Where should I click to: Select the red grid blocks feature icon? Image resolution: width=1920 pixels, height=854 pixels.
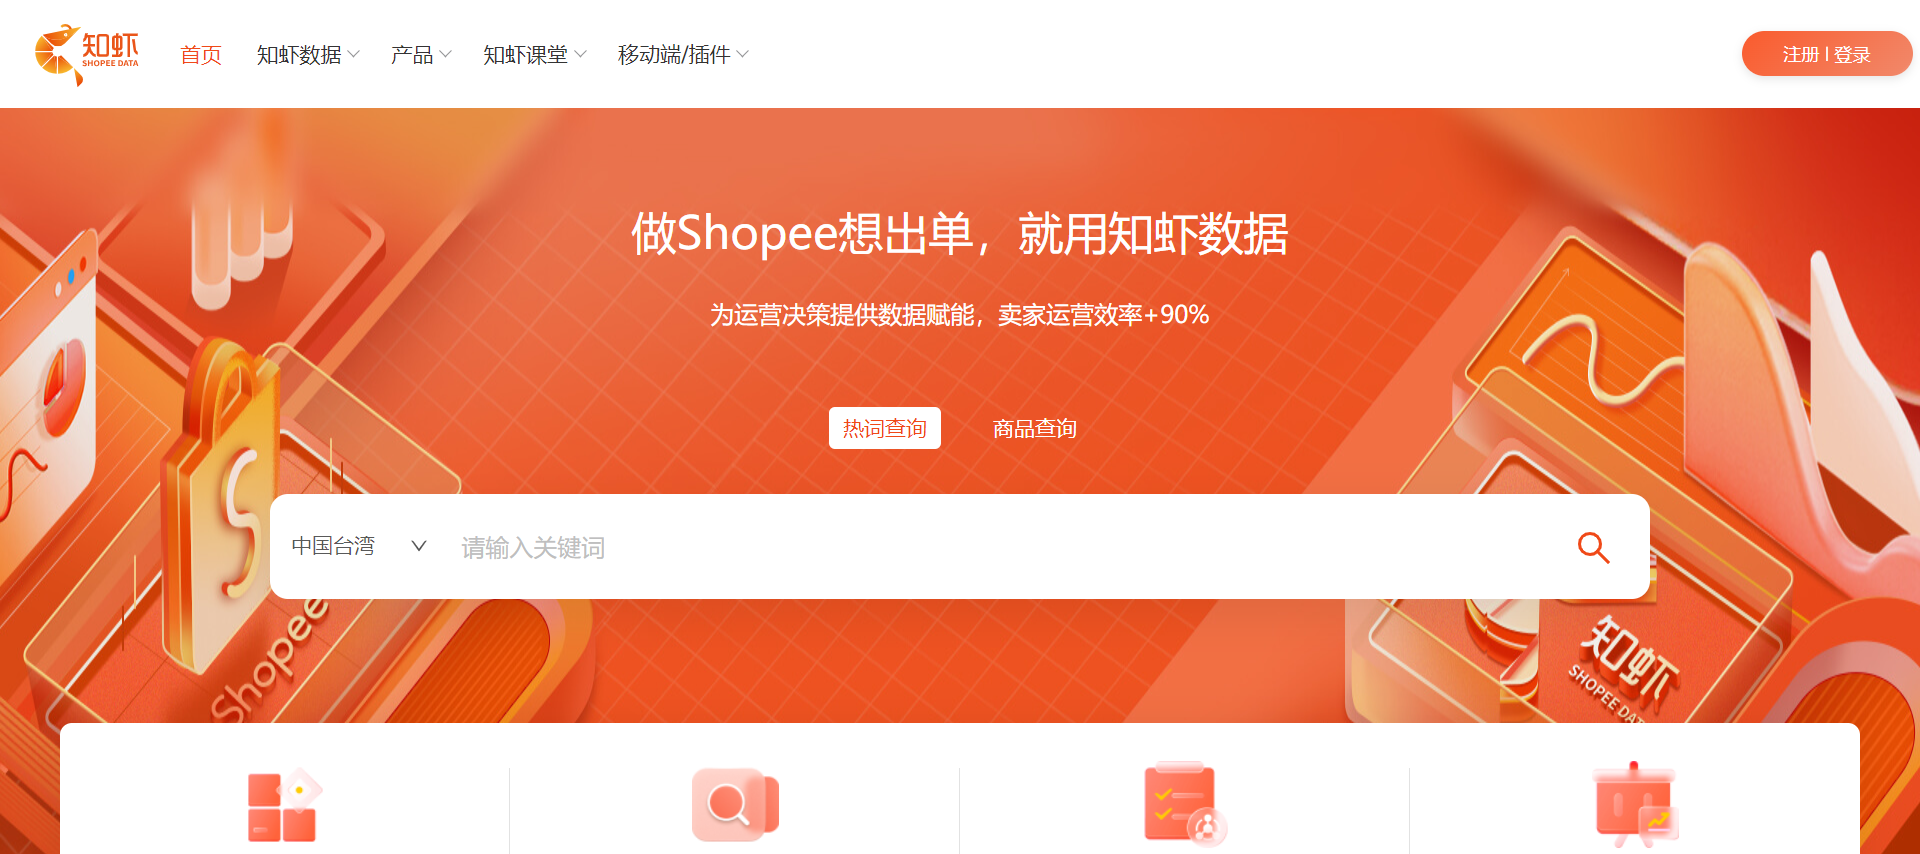[285, 806]
